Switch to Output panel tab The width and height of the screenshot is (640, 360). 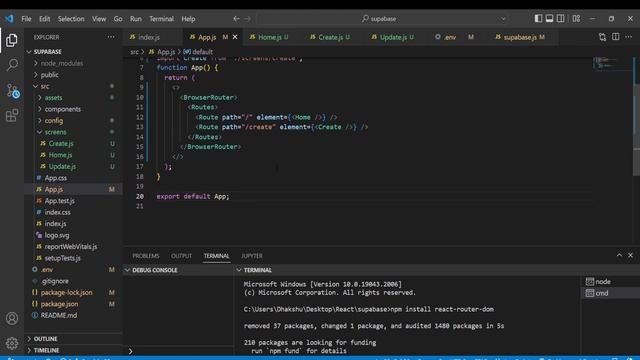pos(181,256)
